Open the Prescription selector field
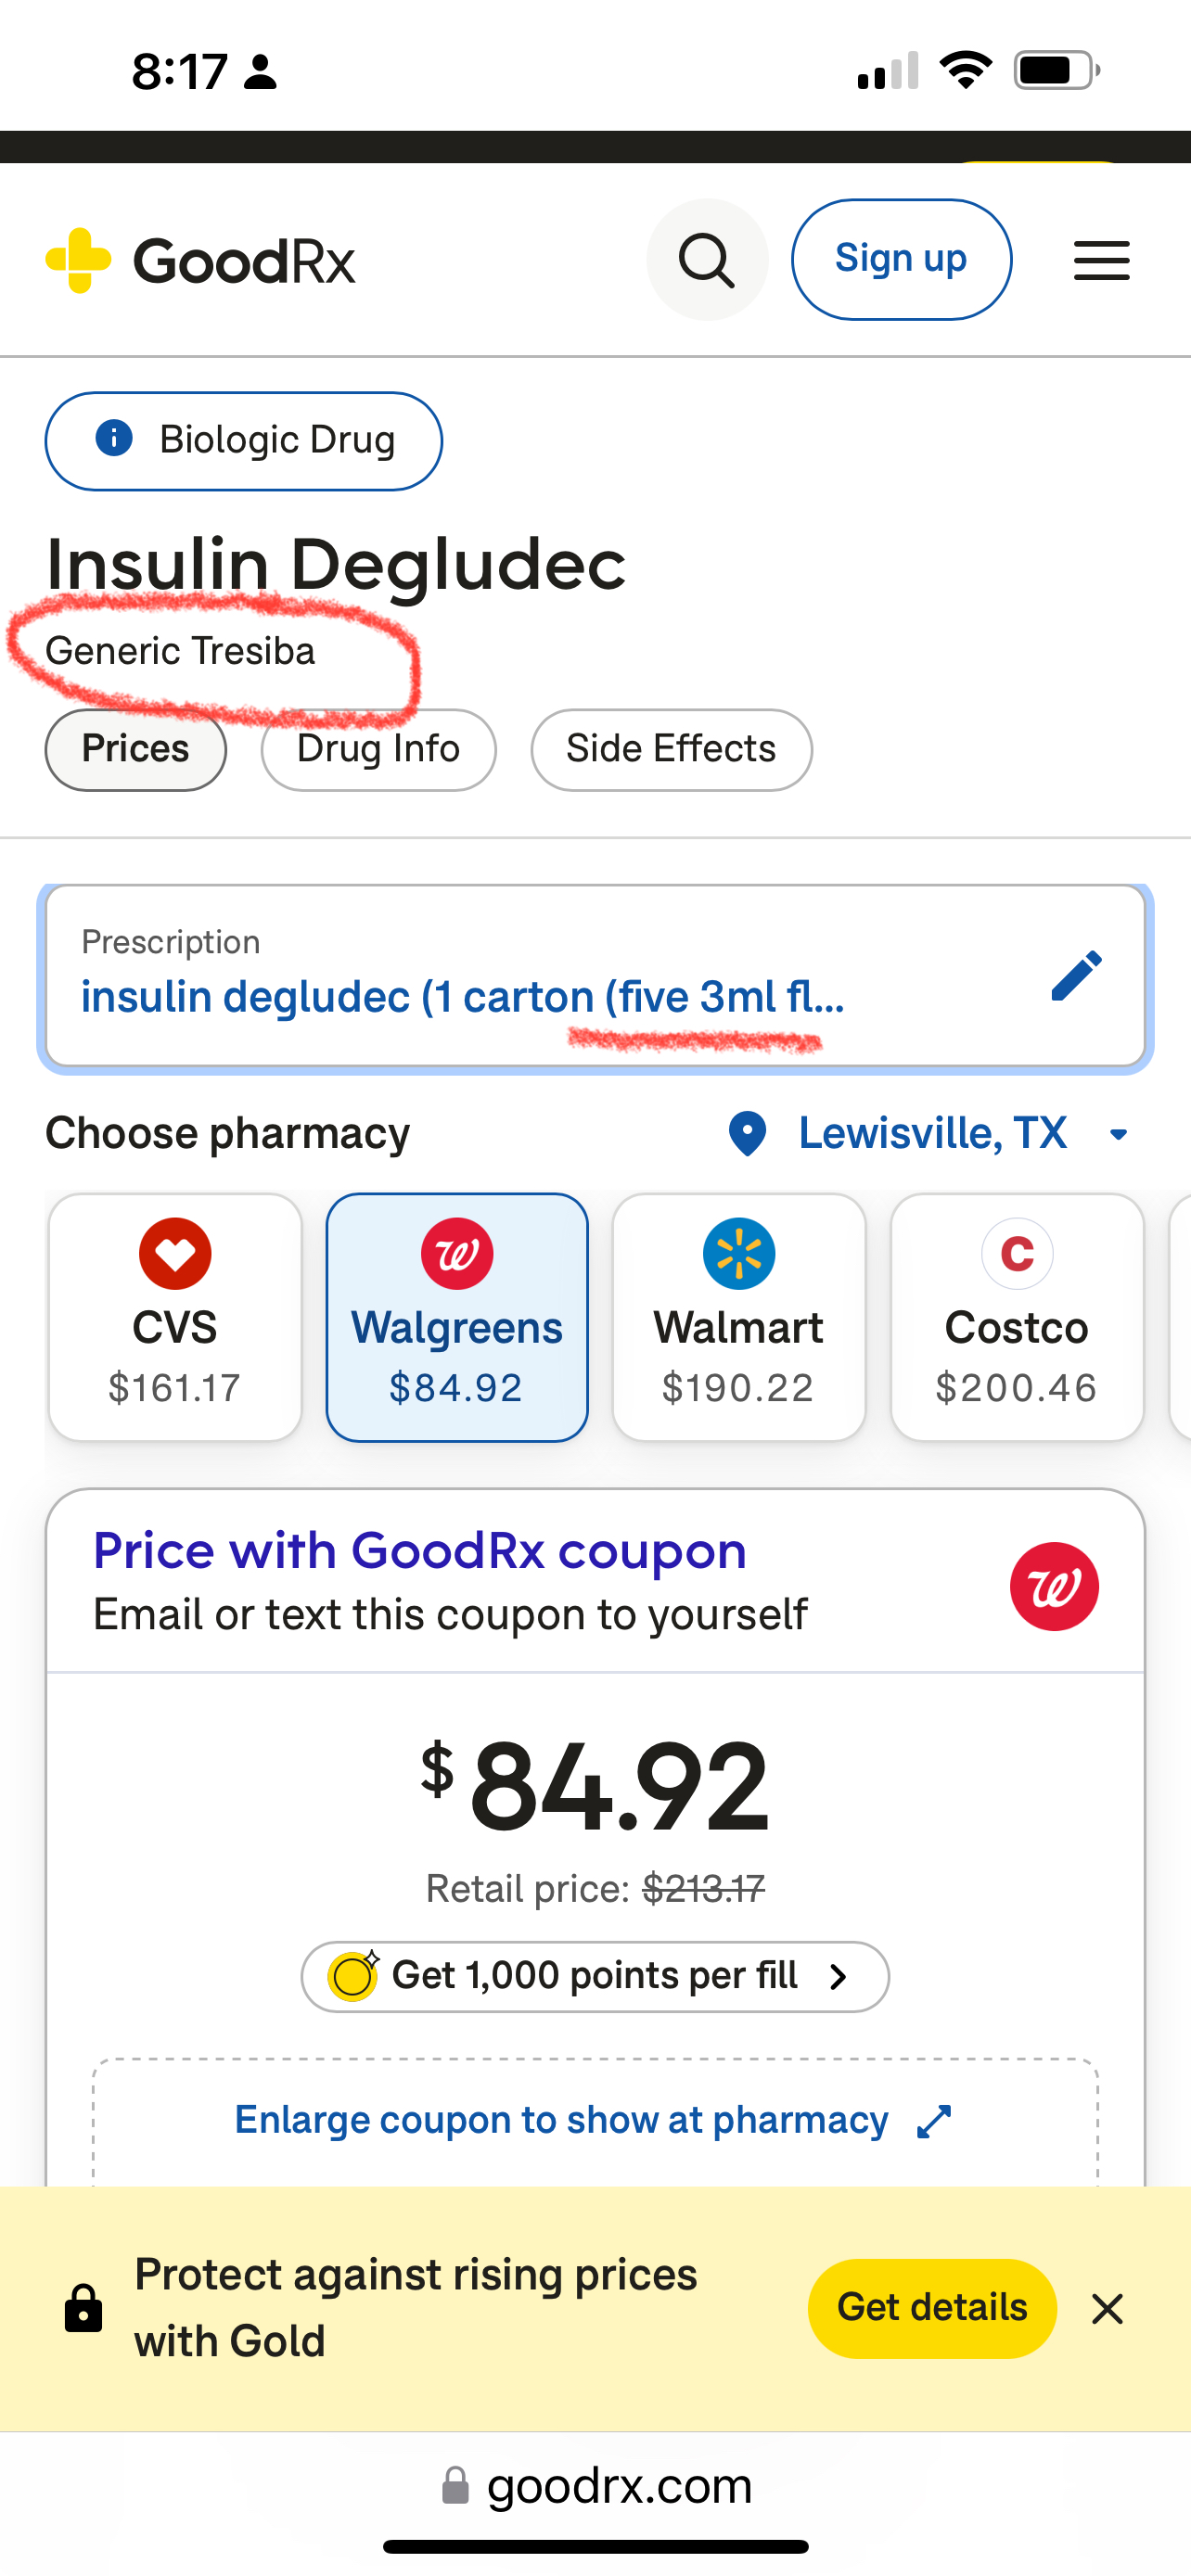The height and width of the screenshot is (2576, 1191). pos(560,976)
